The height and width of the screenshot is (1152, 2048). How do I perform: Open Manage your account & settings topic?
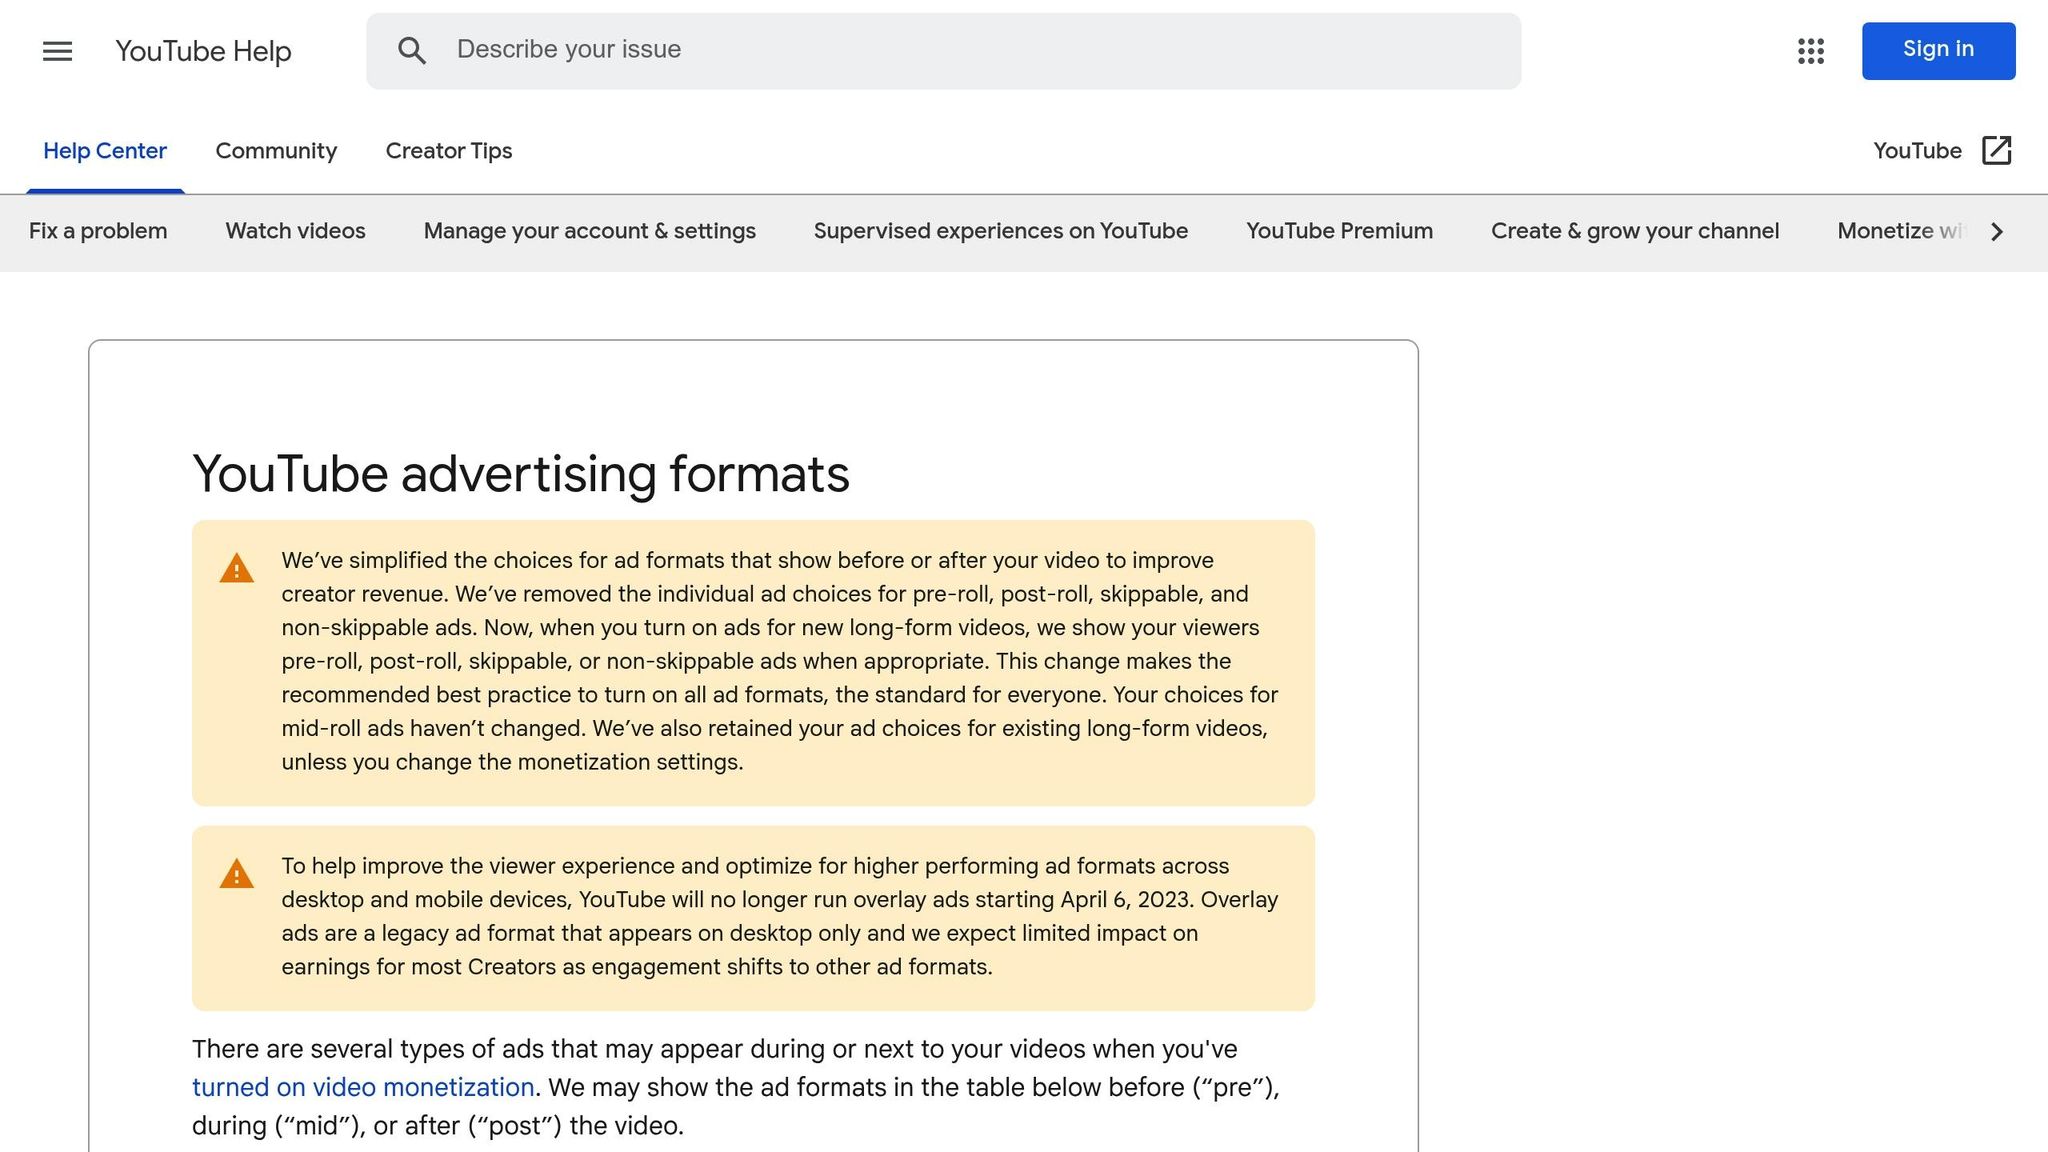pyautogui.click(x=590, y=231)
